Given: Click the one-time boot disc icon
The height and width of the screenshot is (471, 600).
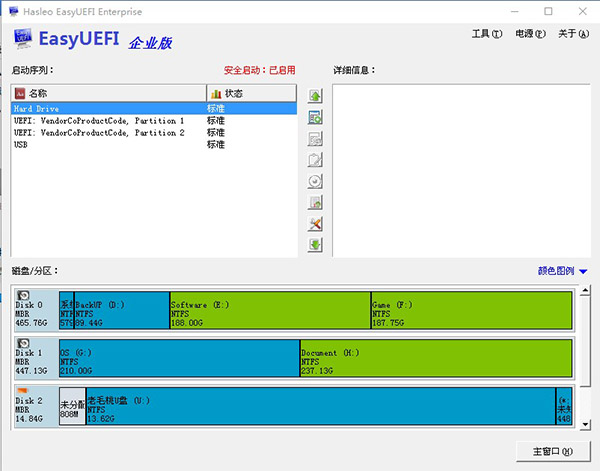Looking at the screenshot, I should (x=315, y=181).
